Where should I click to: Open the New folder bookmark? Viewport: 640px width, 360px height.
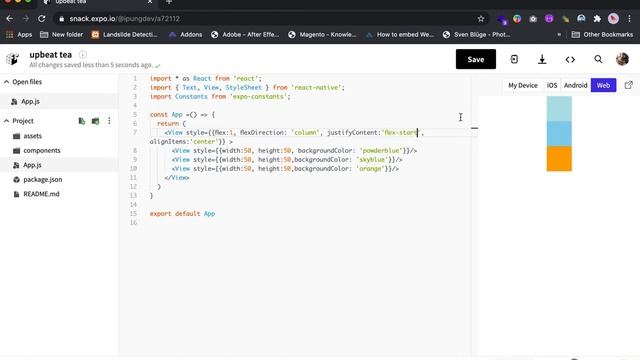coord(61,35)
